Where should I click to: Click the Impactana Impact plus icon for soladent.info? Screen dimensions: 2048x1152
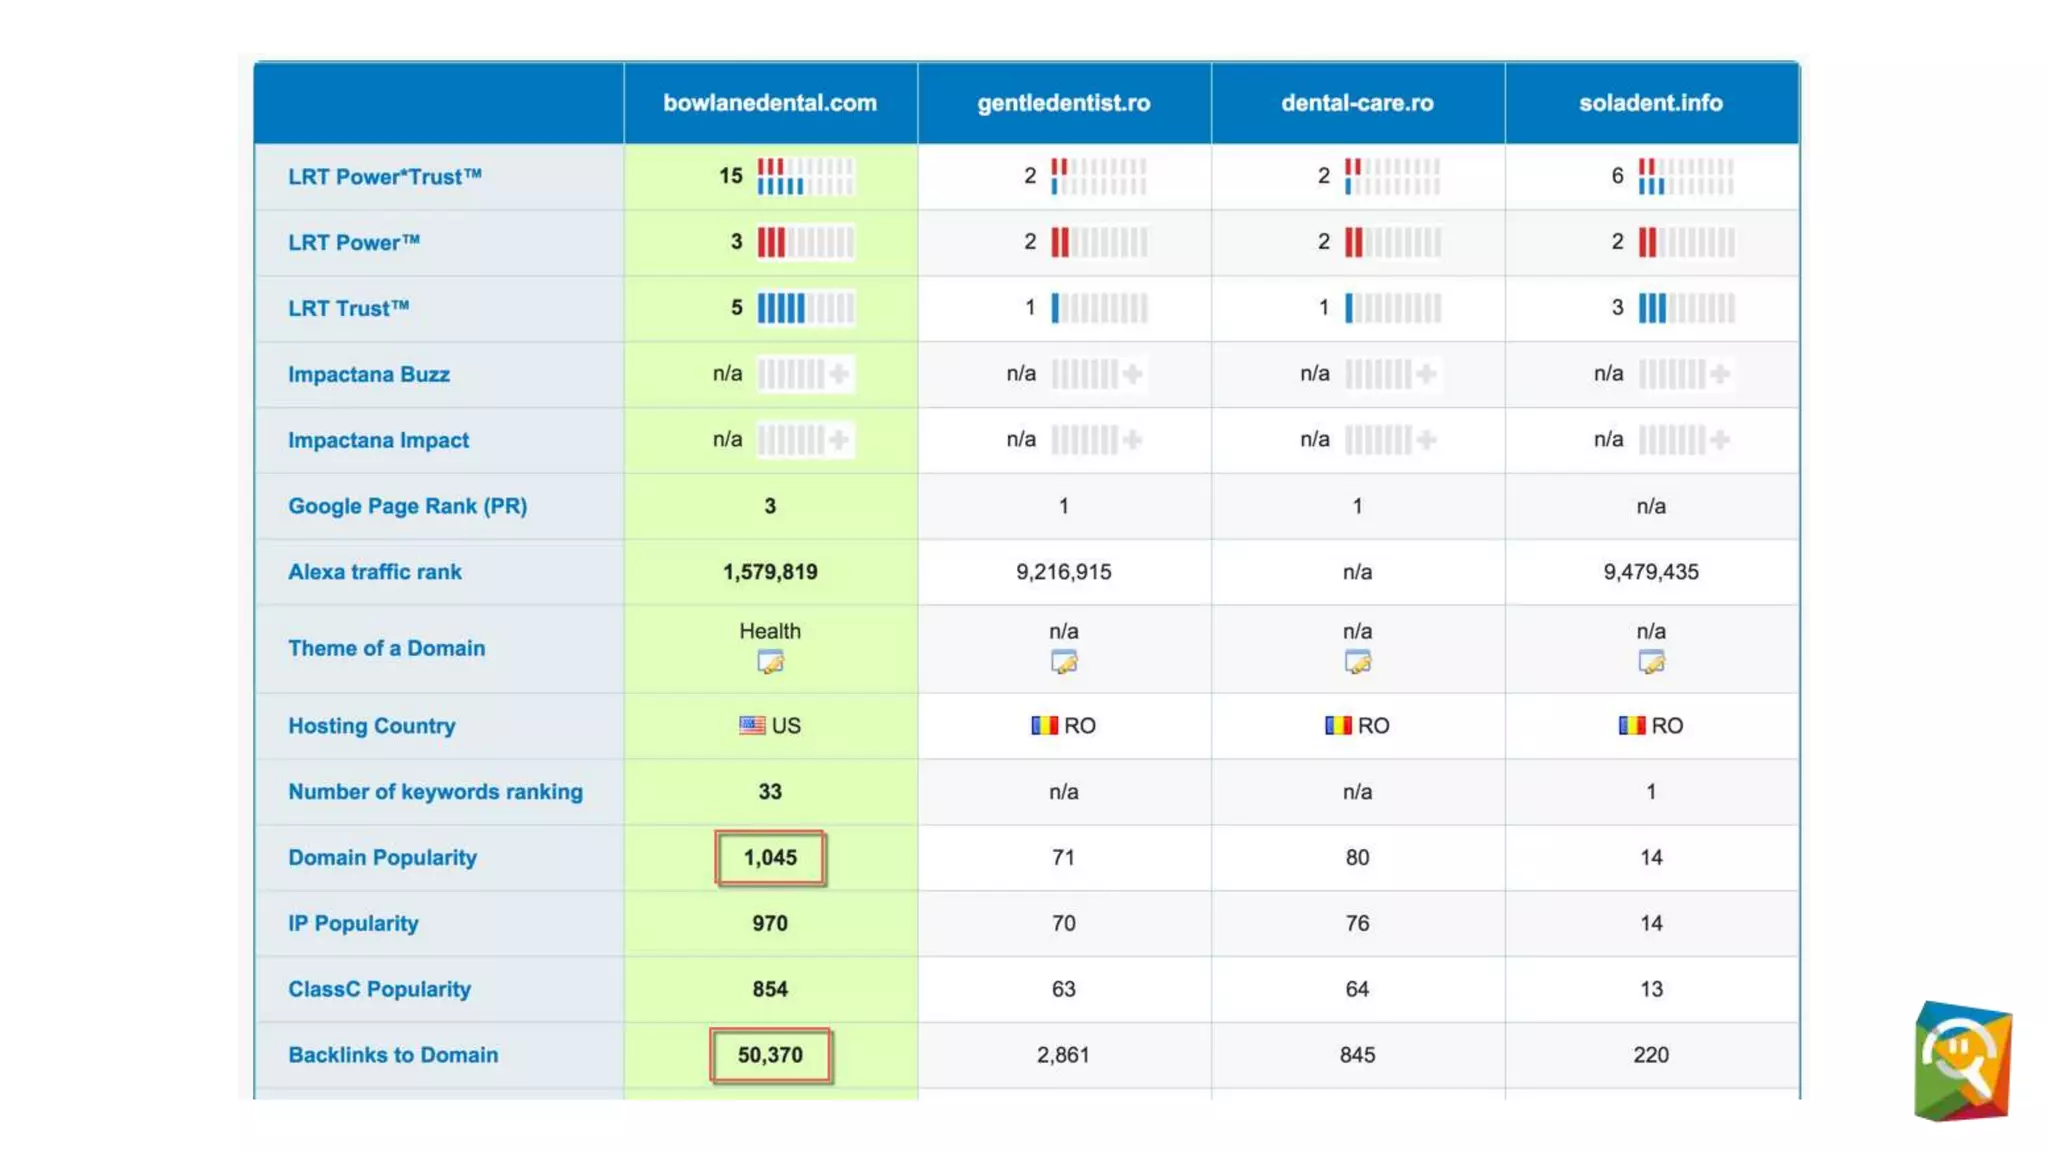pyautogui.click(x=1720, y=440)
